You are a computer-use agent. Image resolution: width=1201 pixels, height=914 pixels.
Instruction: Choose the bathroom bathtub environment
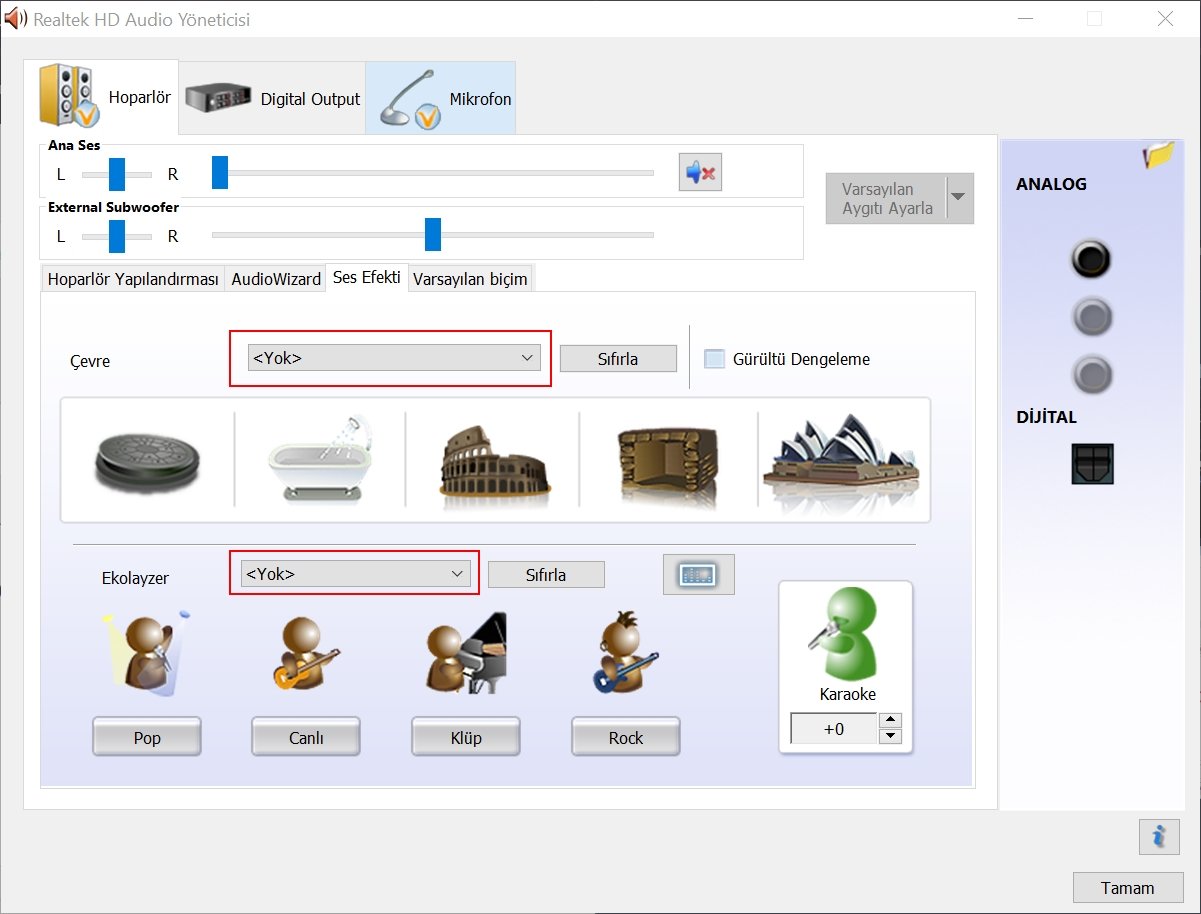[x=320, y=459]
